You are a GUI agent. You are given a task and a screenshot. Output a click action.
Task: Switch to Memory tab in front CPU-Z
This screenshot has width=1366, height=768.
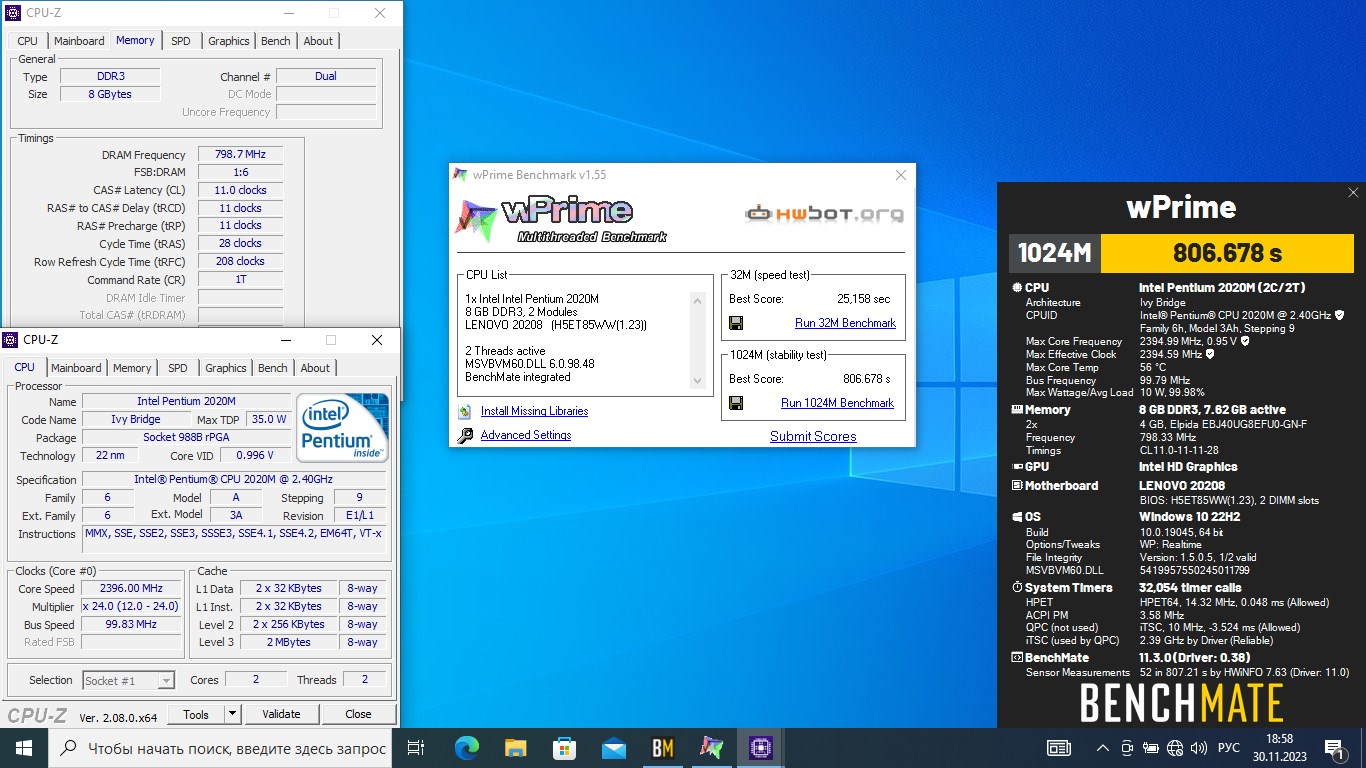tap(132, 368)
